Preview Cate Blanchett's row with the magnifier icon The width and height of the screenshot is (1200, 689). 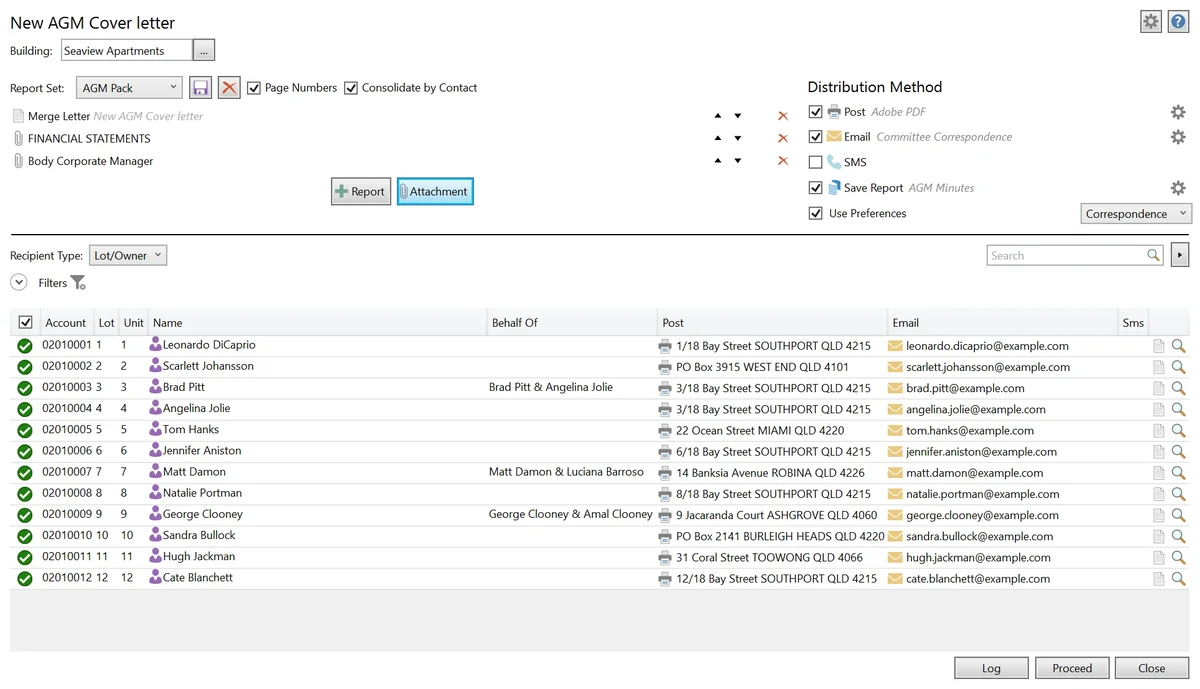(1178, 578)
